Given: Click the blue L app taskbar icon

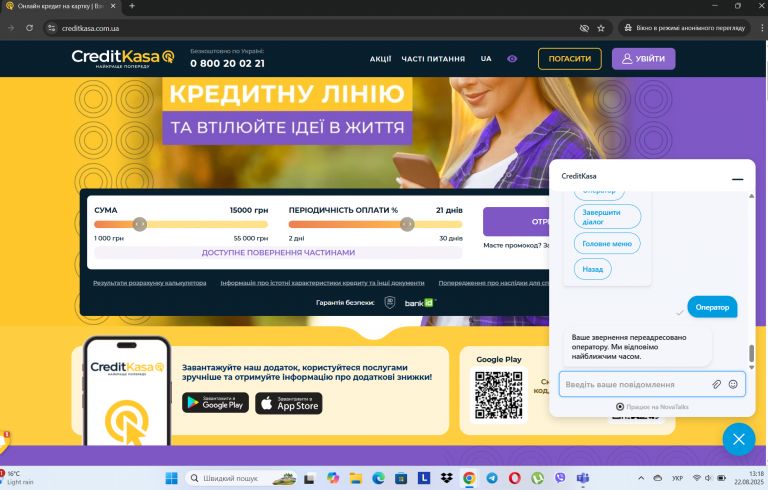Looking at the screenshot, I should [x=424, y=478].
